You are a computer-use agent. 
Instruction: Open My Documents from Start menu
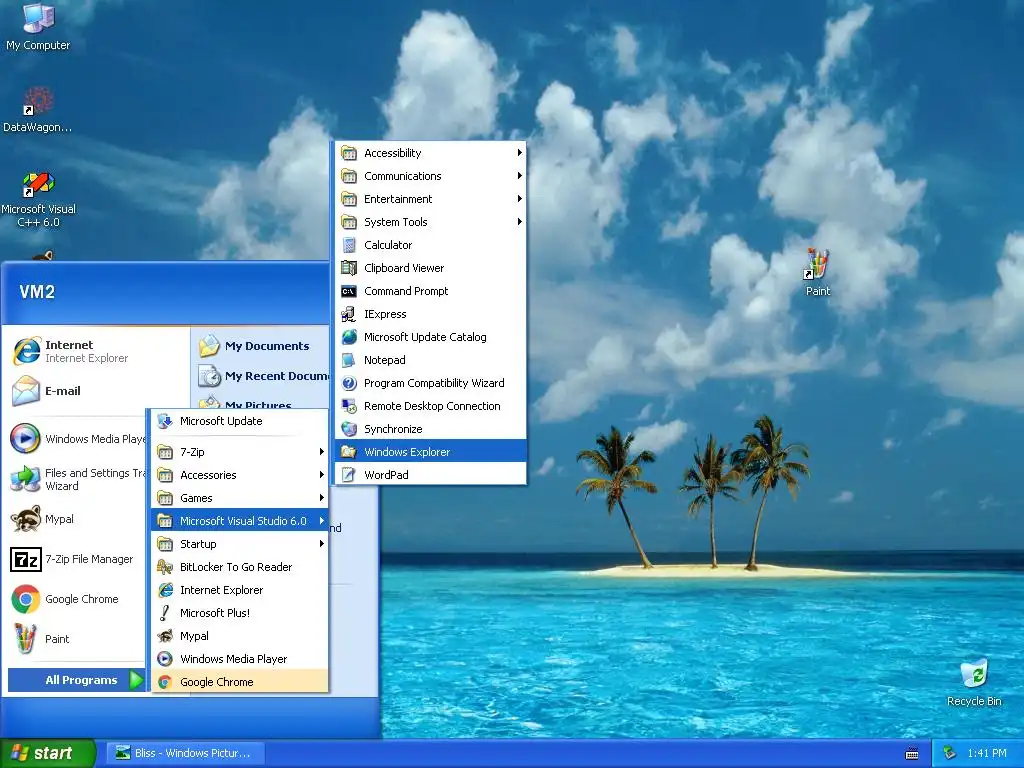254,346
